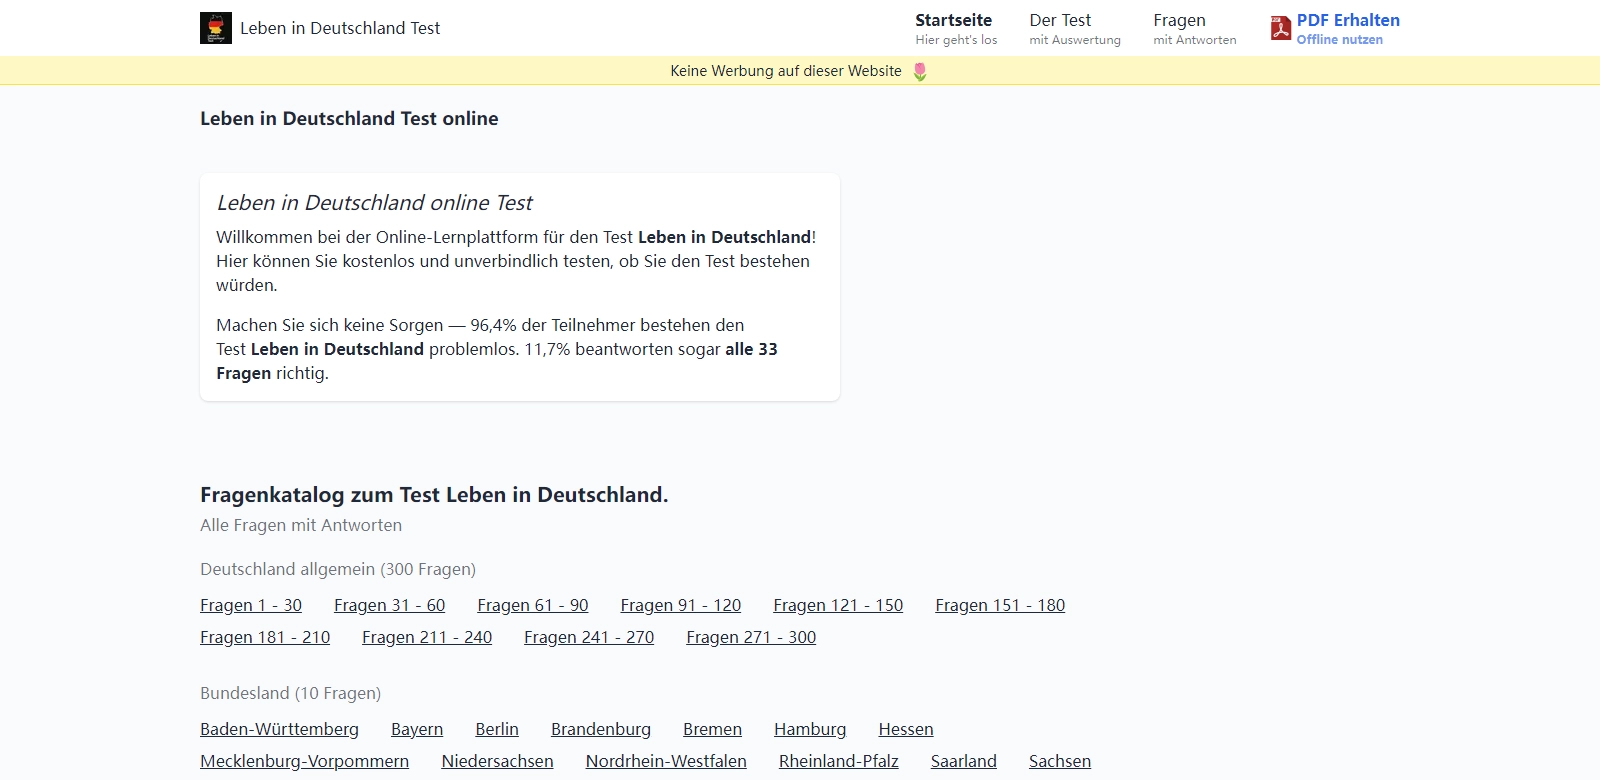This screenshot has width=1600, height=780.
Task: Click the 'Hier geht's los' subtitle
Action: tap(956, 40)
